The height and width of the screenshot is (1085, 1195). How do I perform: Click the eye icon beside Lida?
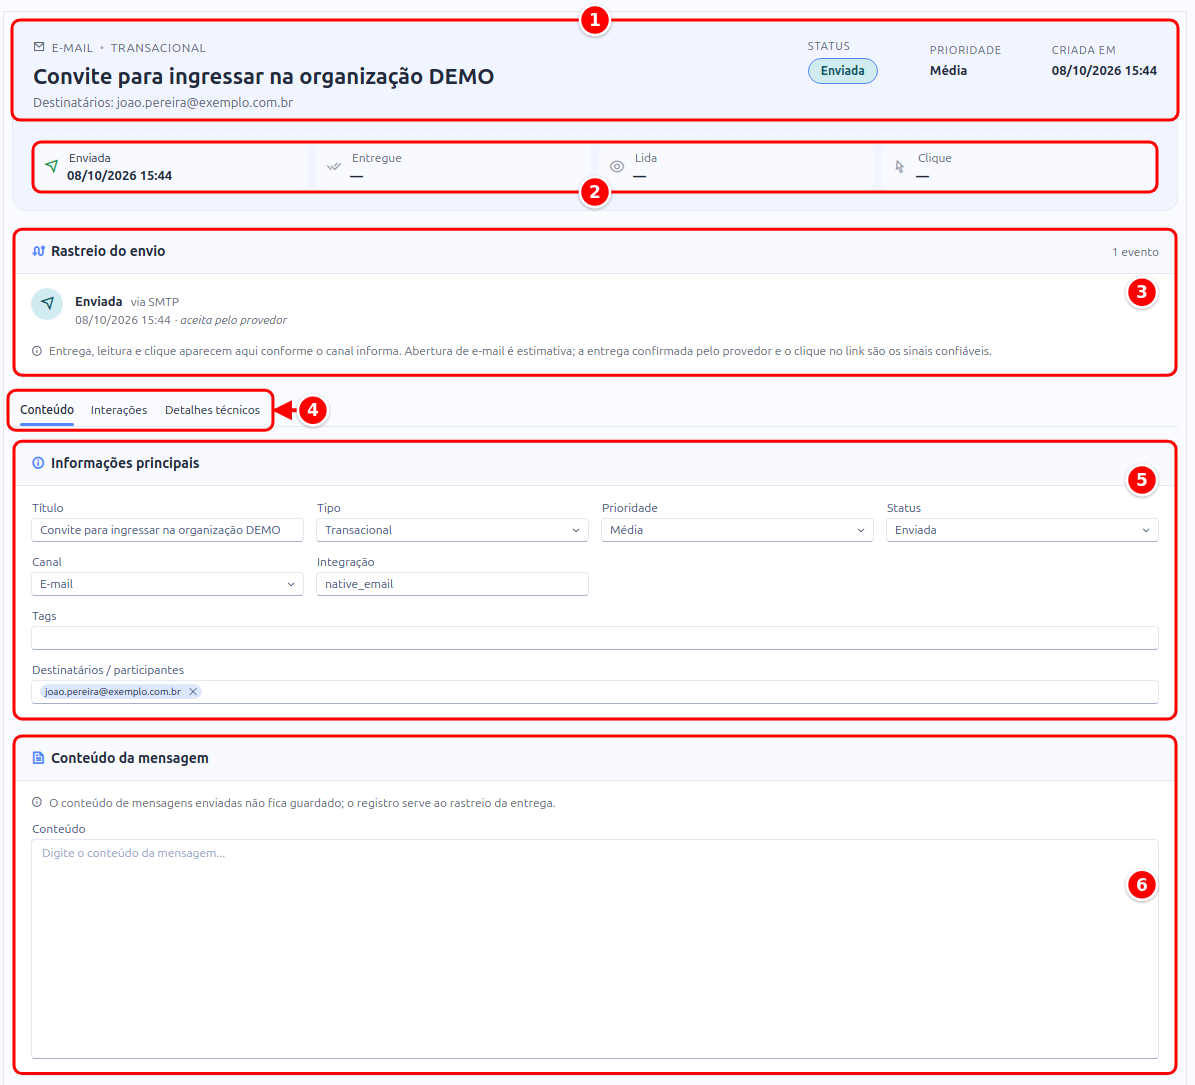tap(617, 166)
